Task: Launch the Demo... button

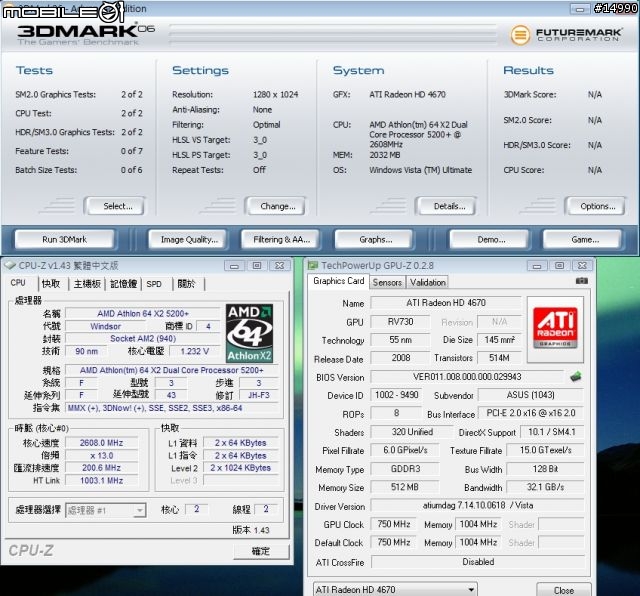Action: pos(489,239)
